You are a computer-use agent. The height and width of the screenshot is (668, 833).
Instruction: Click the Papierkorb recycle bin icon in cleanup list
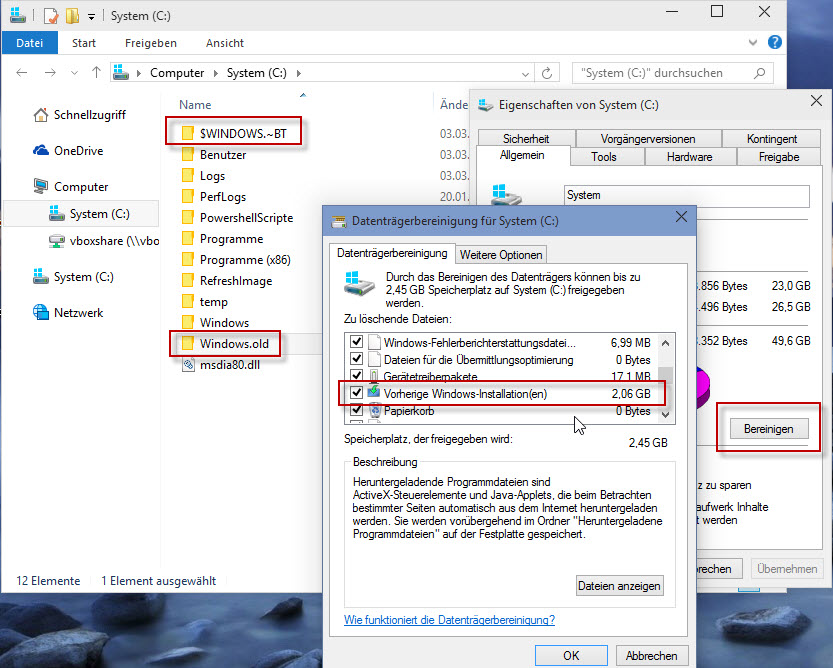point(375,410)
